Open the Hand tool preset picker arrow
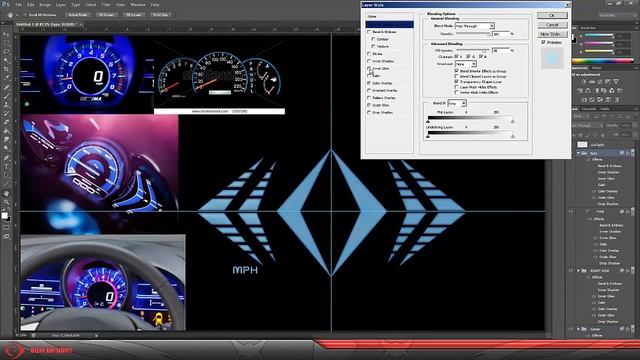The height and width of the screenshot is (360, 640). [x=17, y=15]
